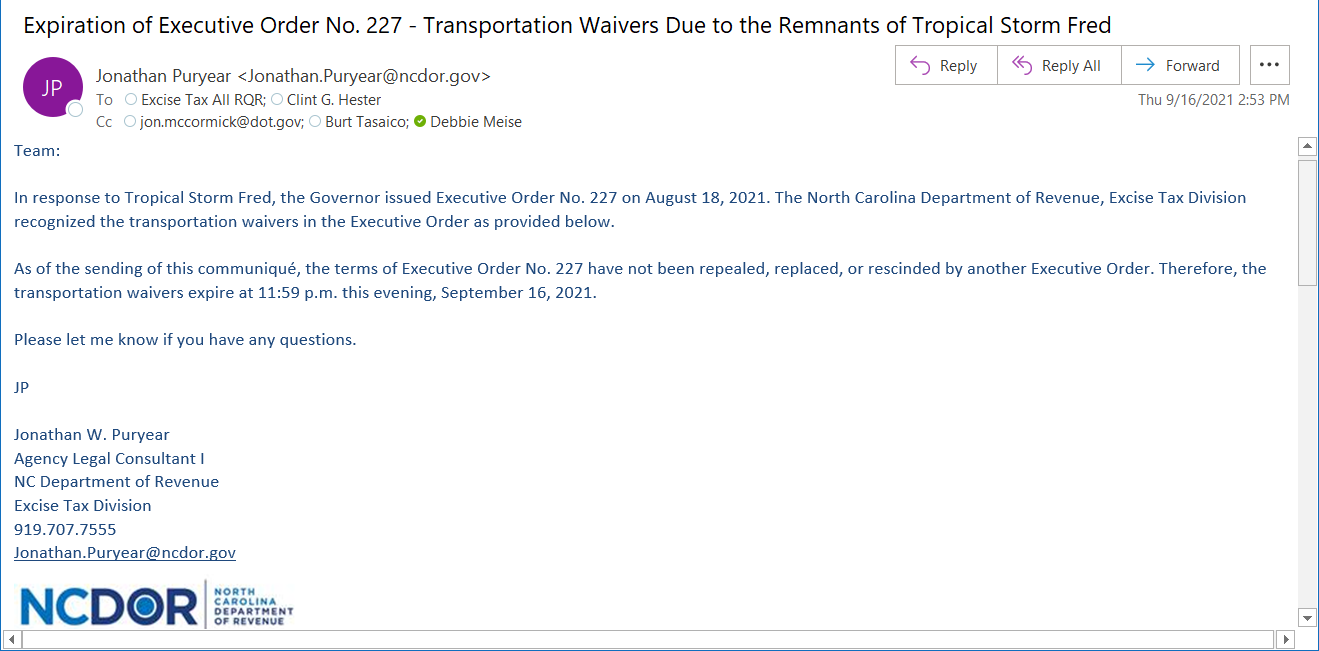Click the NCDOR logo image
1319x651 pixels.
(x=157, y=604)
